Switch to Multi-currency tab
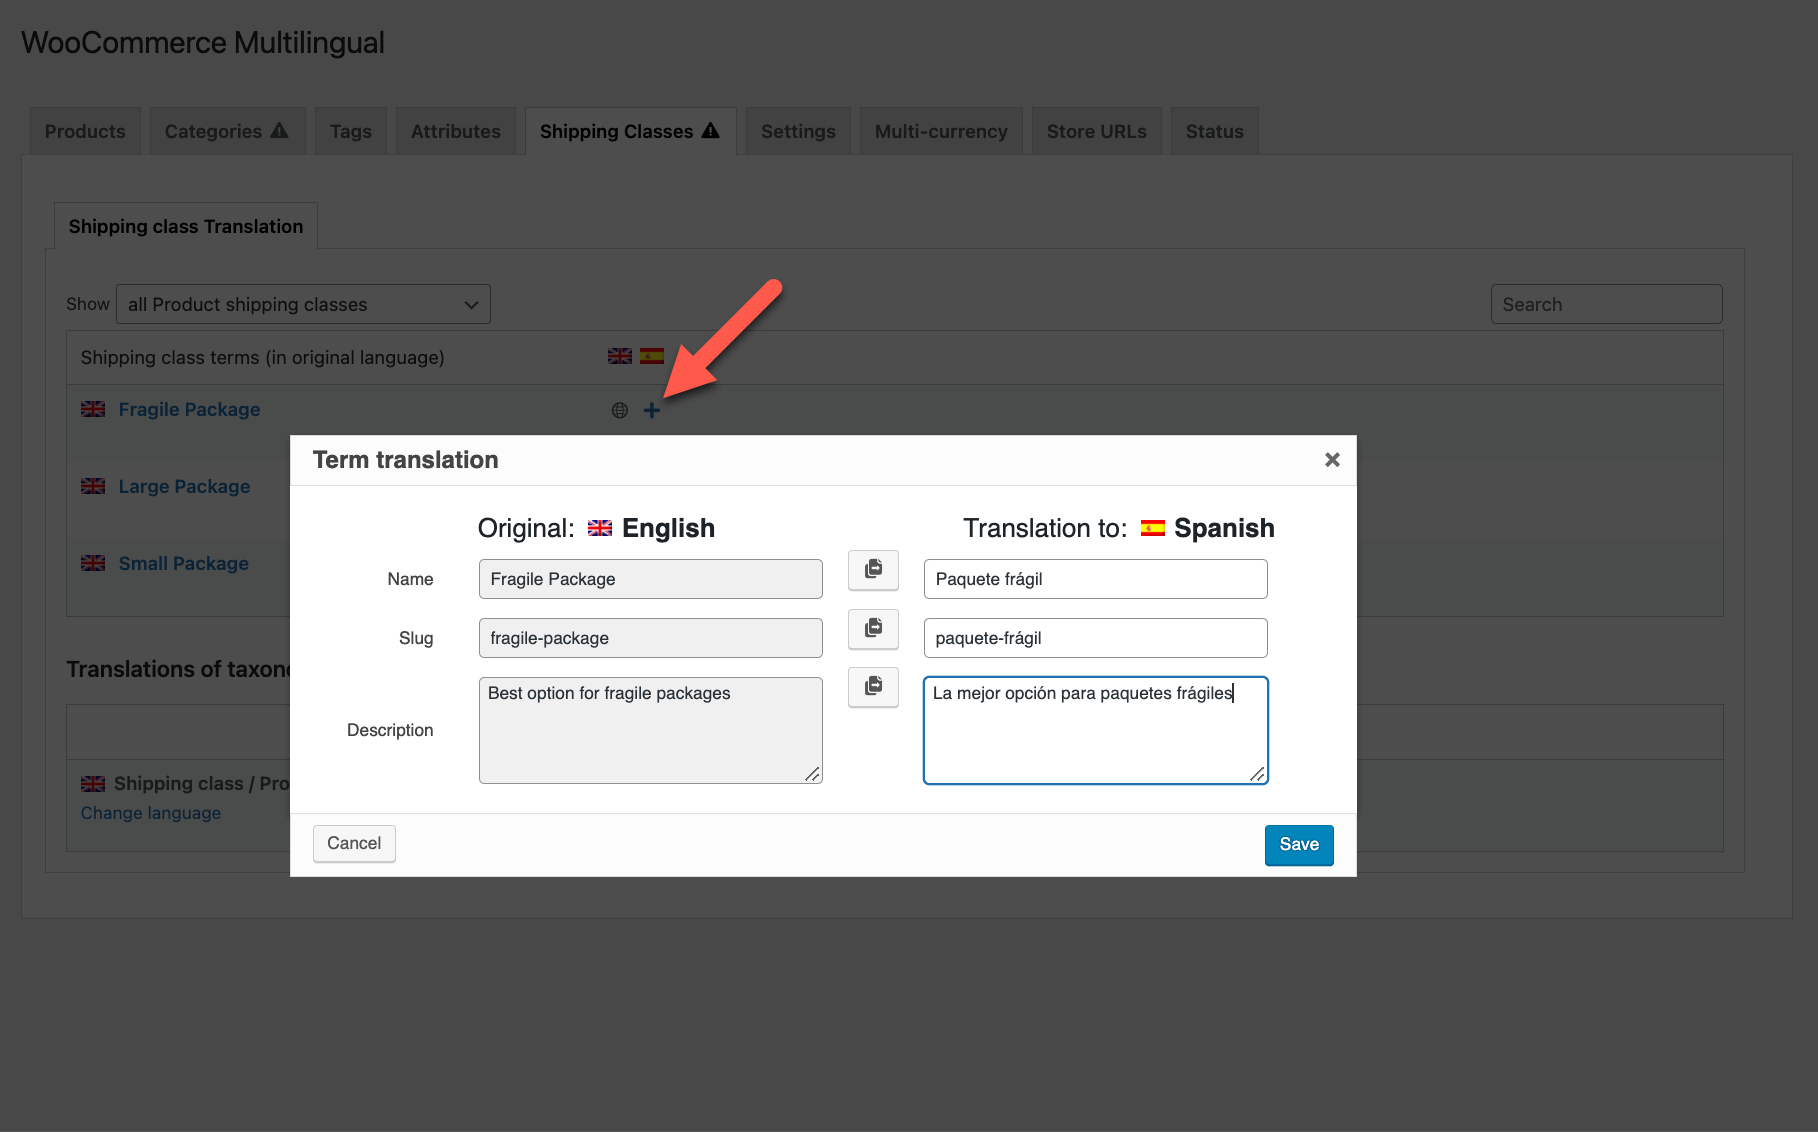 coord(941,131)
